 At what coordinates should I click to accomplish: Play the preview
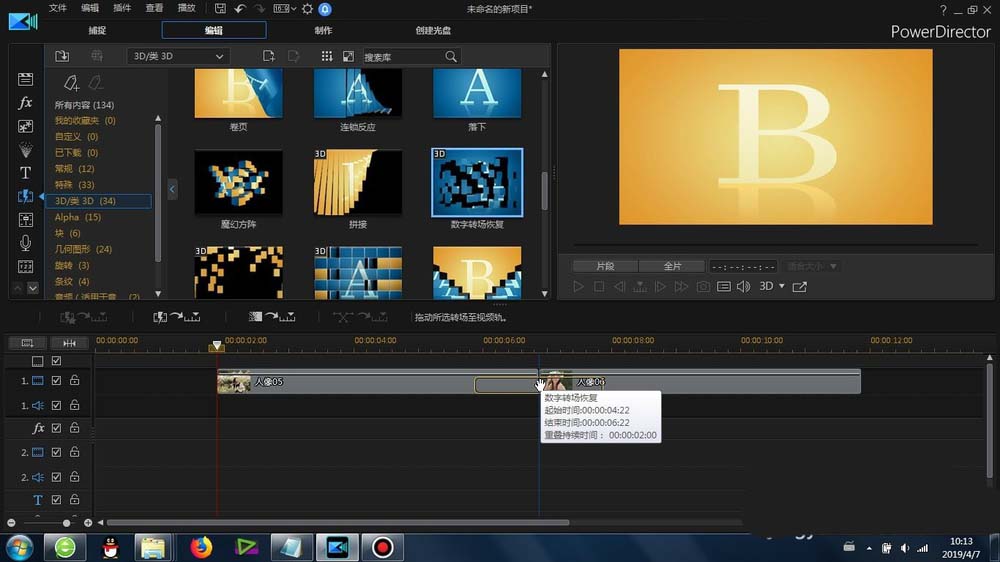pyautogui.click(x=578, y=286)
